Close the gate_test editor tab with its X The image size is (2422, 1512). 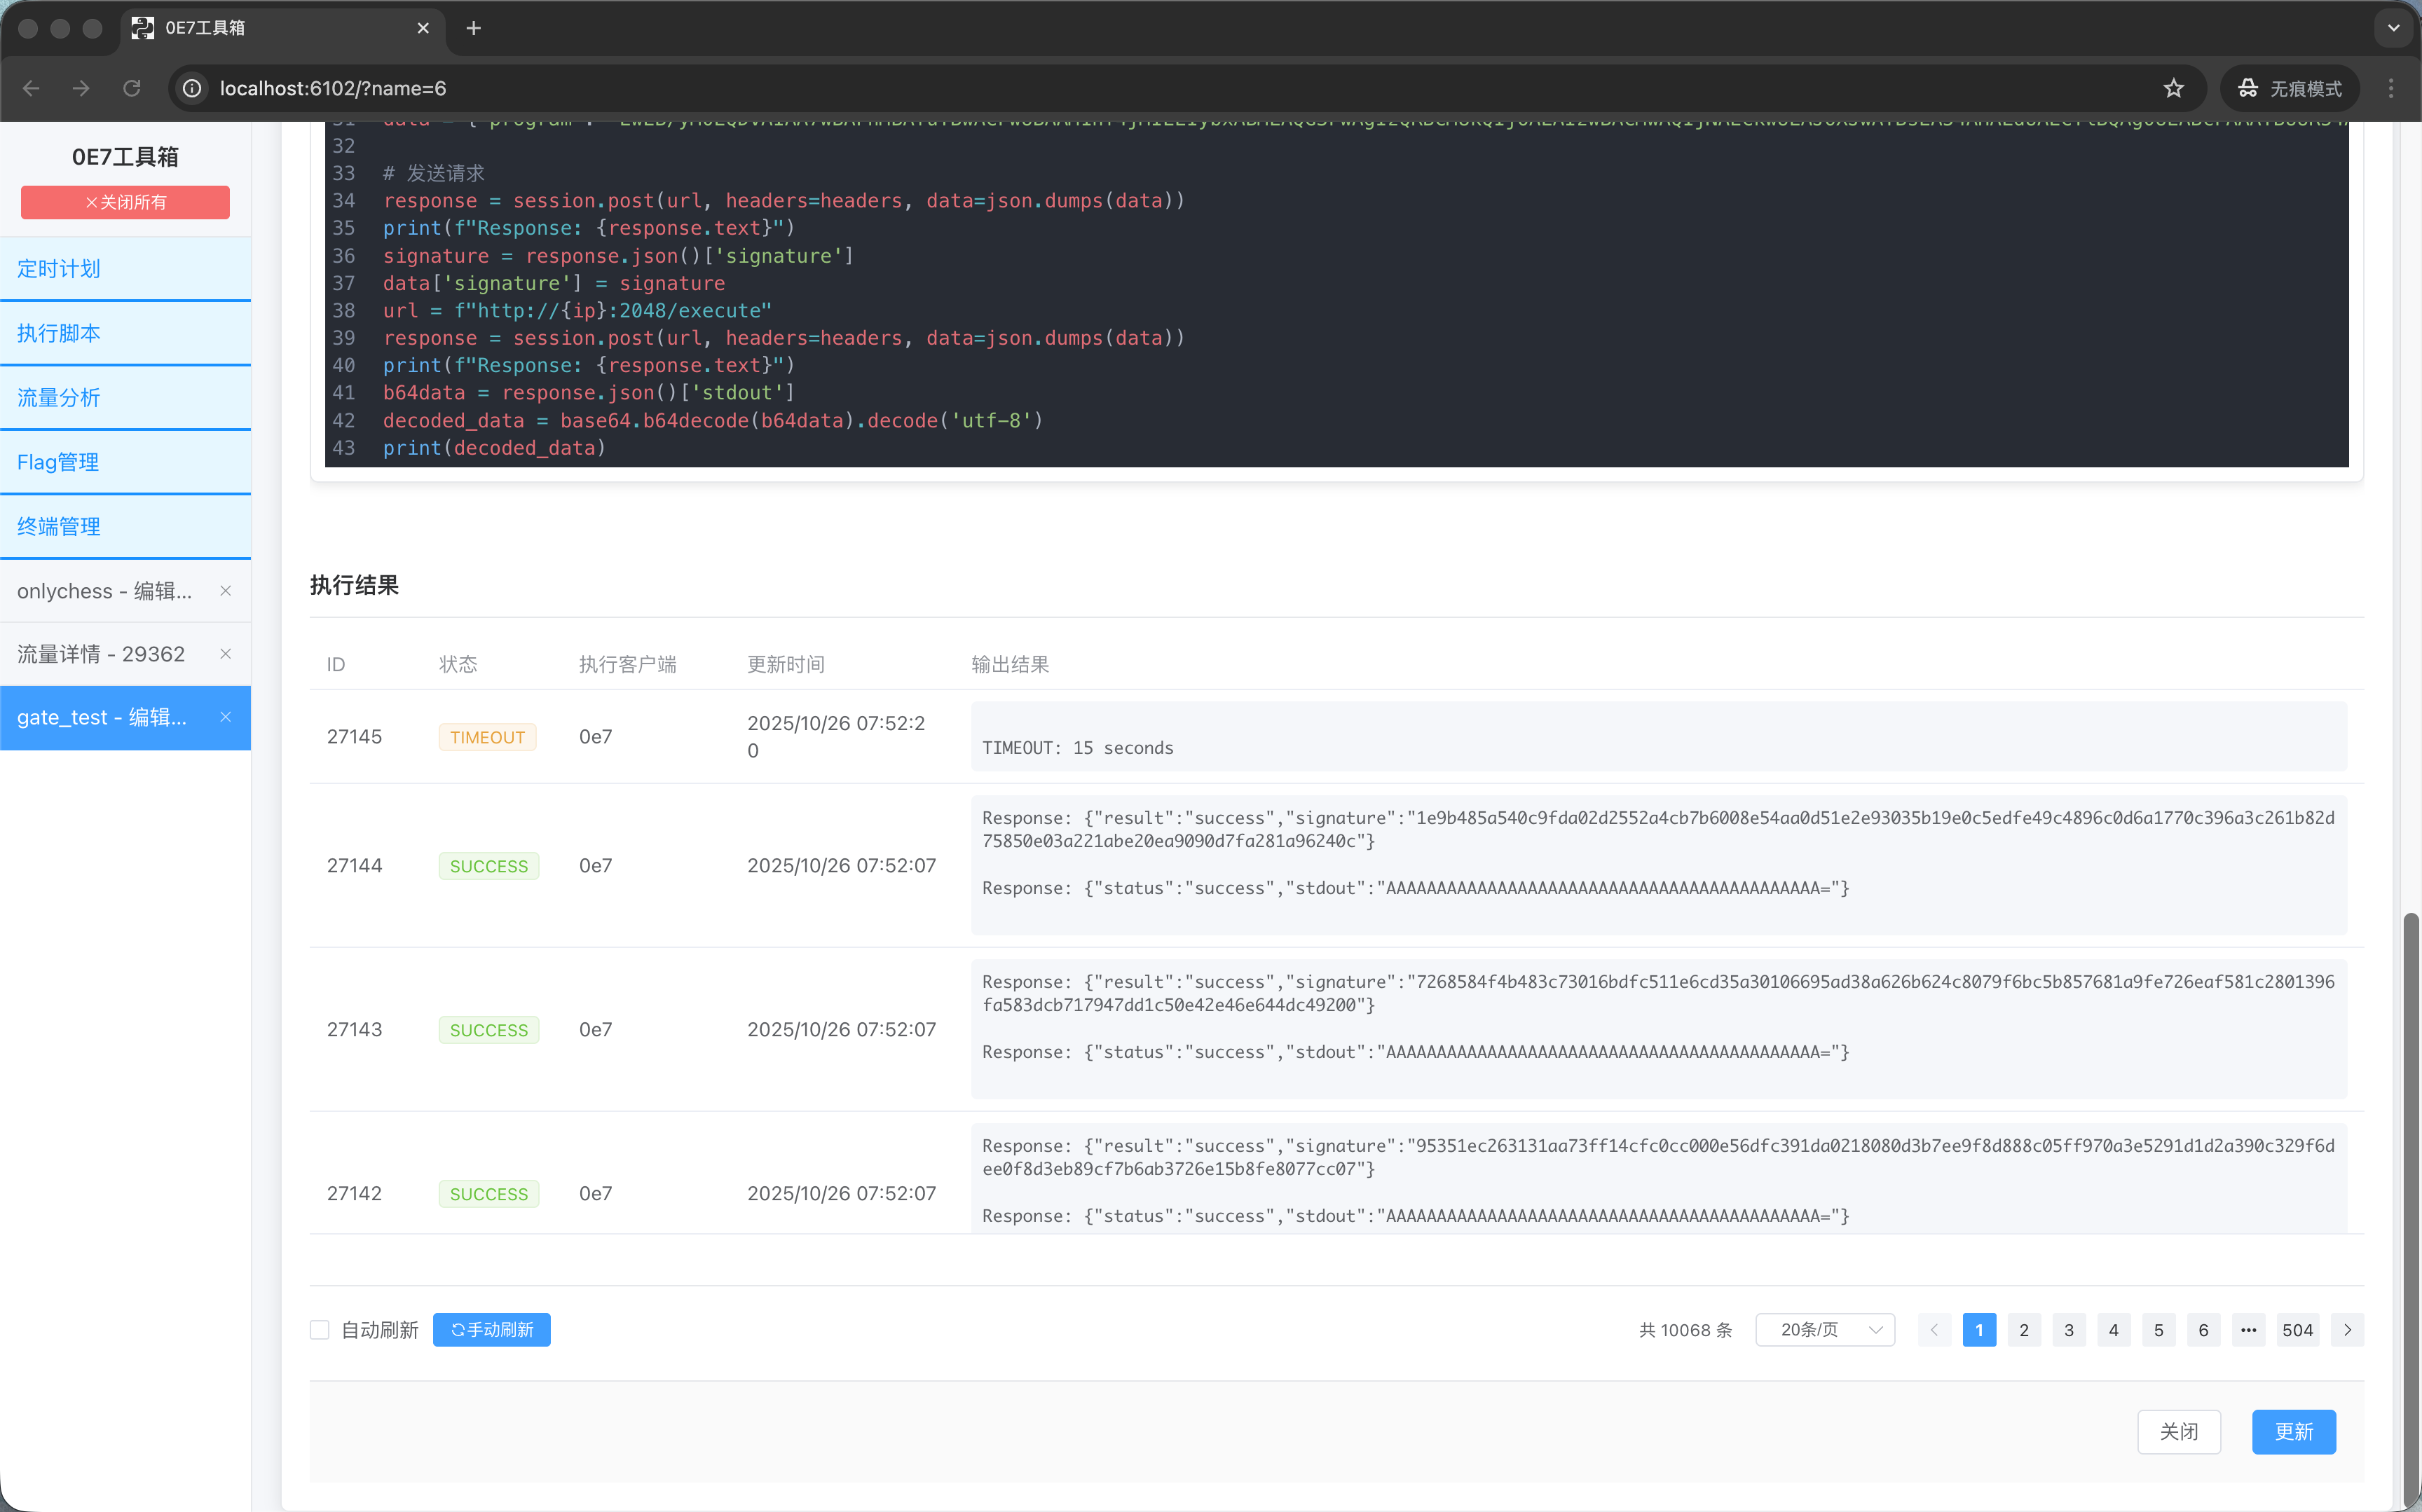[225, 717]
